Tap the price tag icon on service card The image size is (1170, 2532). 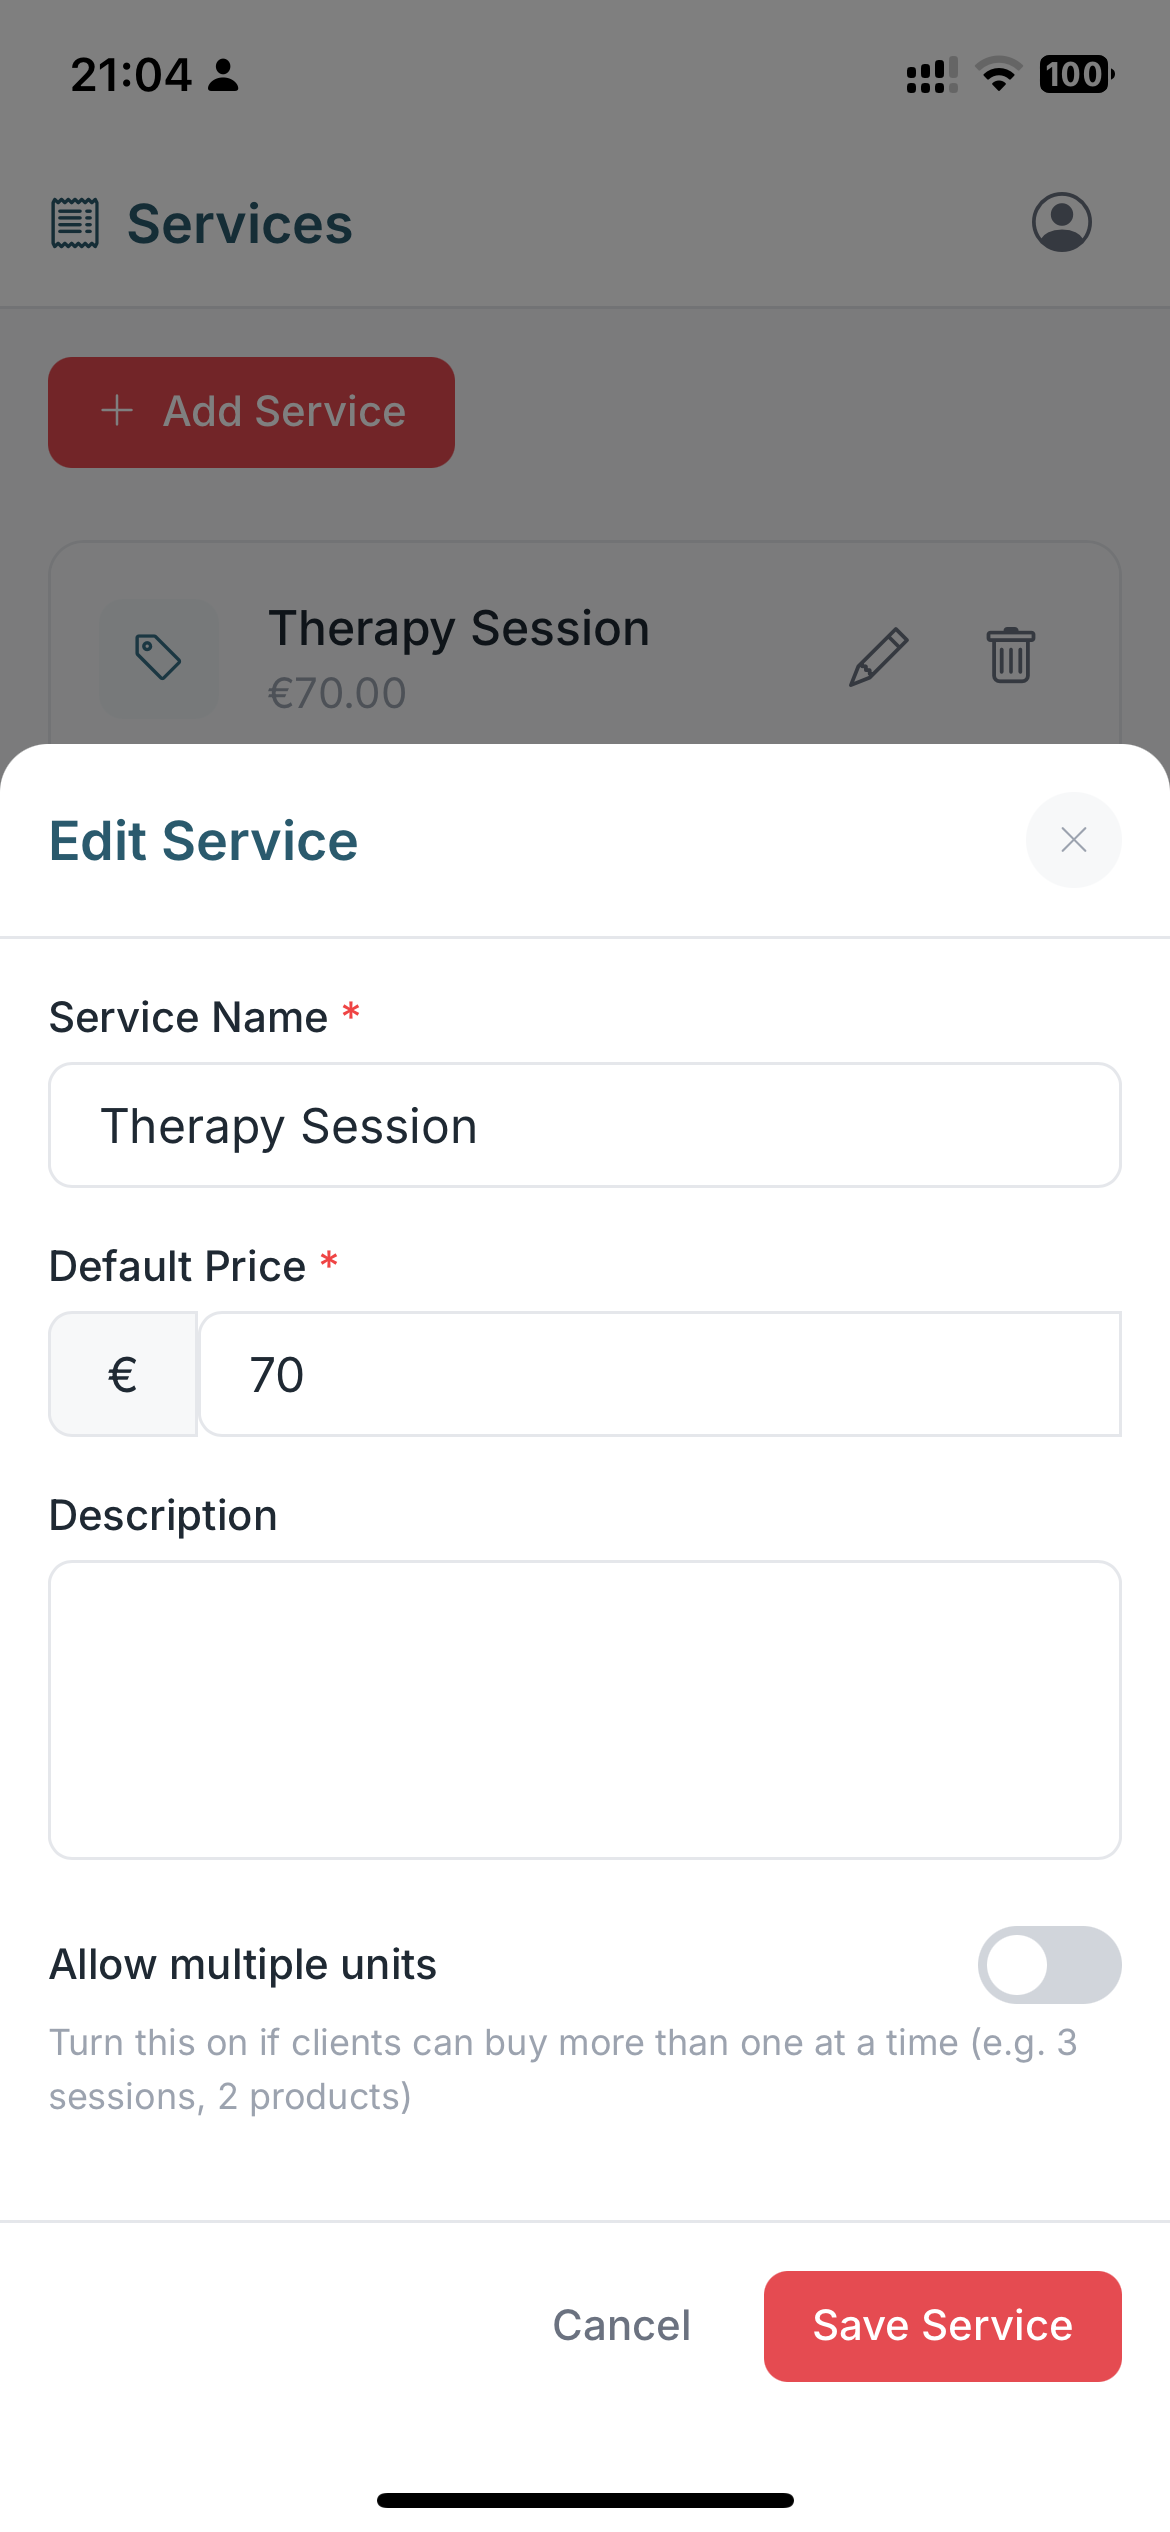158,657
